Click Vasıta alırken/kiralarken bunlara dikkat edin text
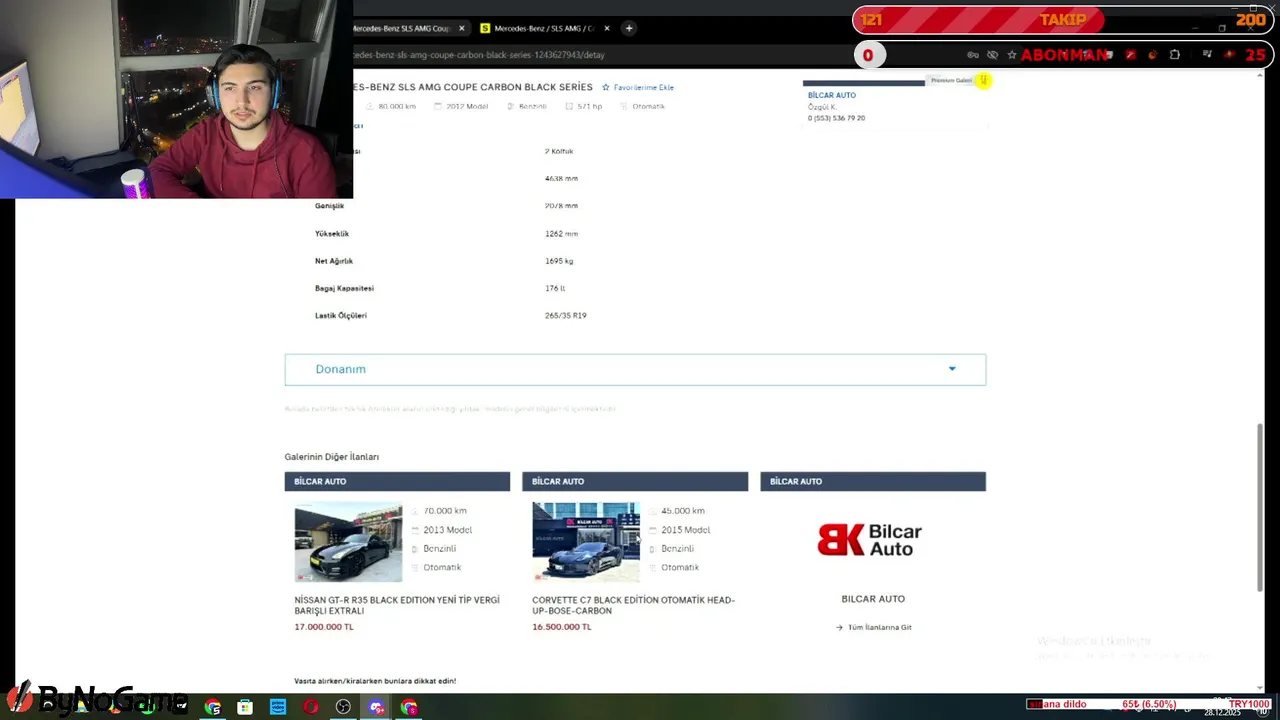The height and width of the screenshot is (720, 1280). point(375,681)
